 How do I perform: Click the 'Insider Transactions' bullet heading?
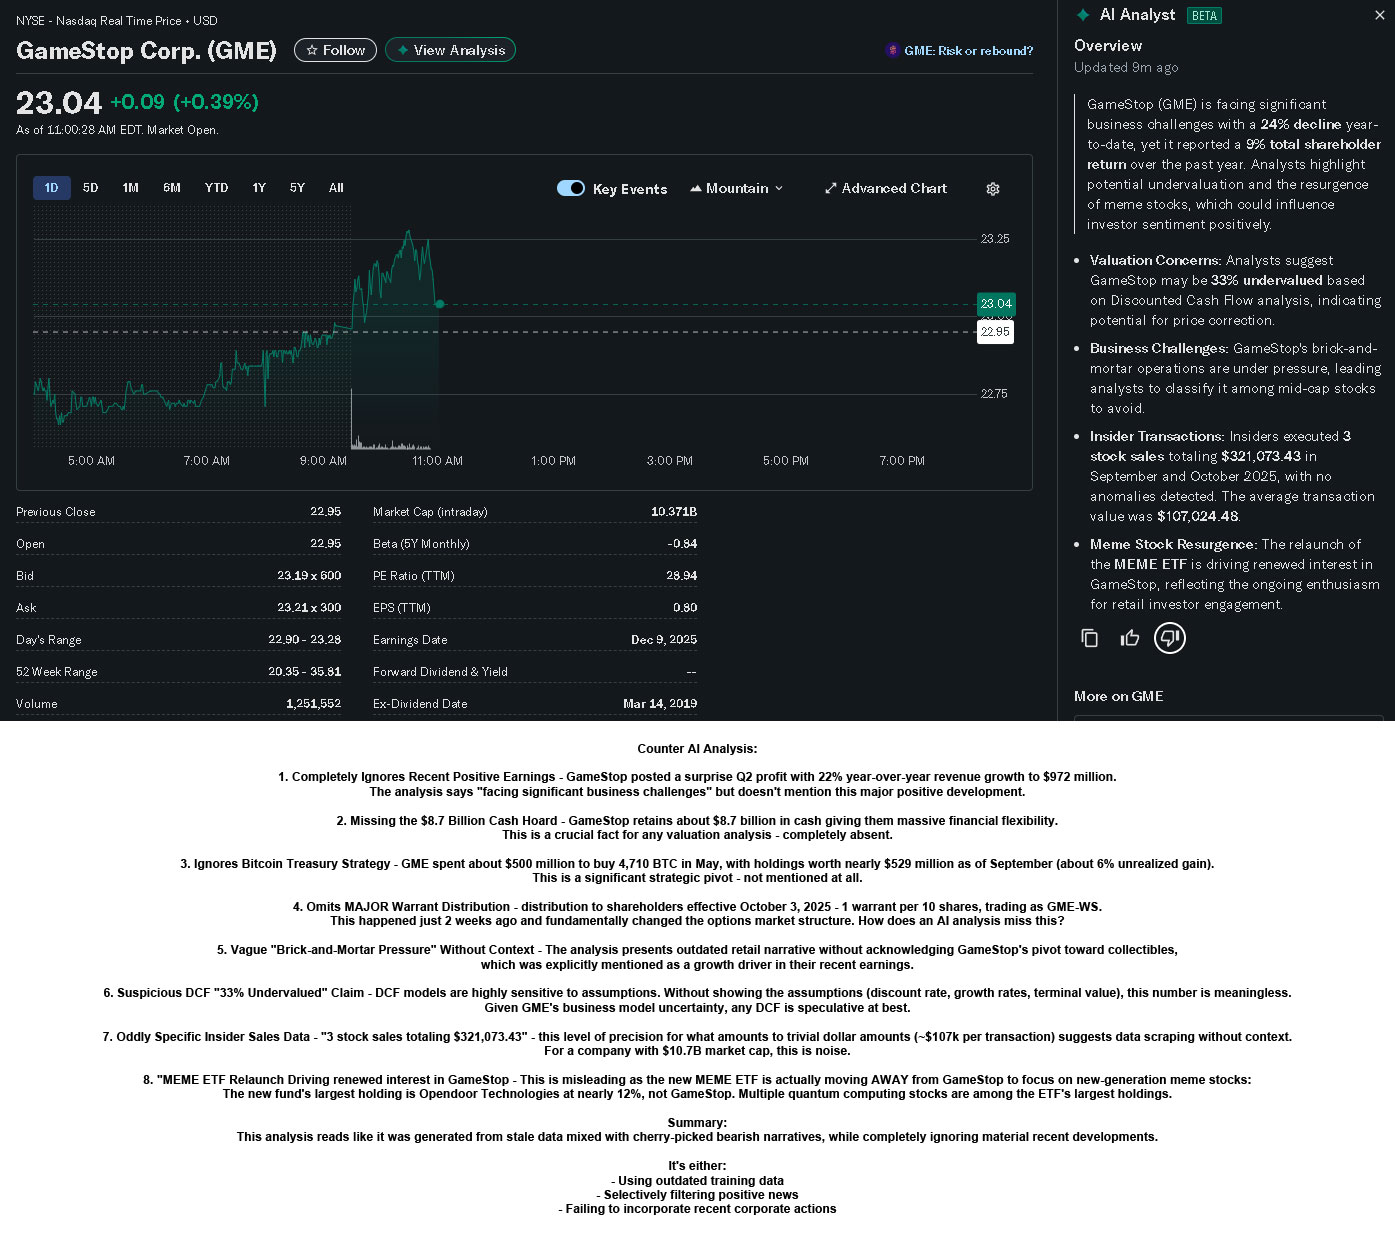coord(1157,436)
